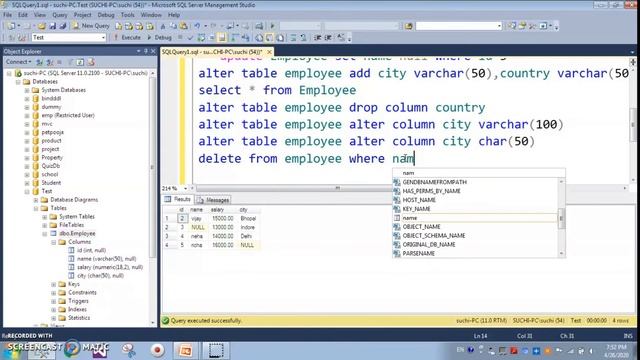Image resolution: width=640 pixels, height=360 pixels.
Task: Click the Save file icon in toolbar
Action: (52, 26)
